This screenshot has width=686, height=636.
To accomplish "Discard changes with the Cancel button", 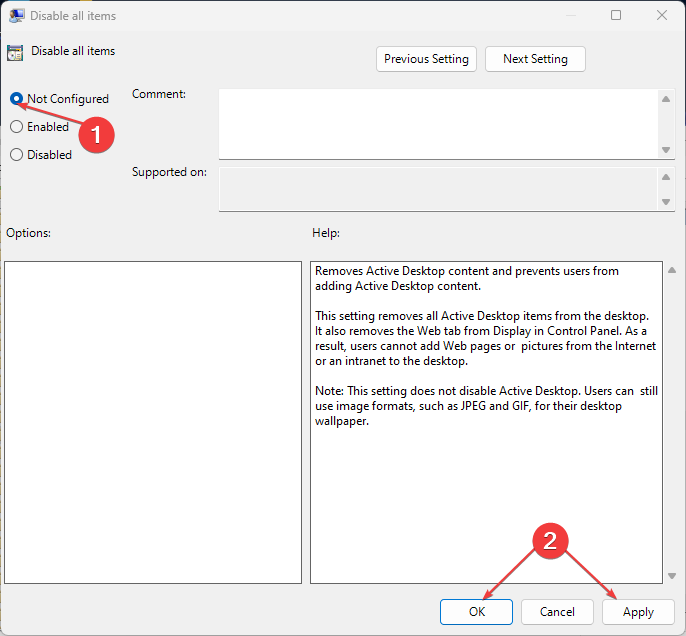I will (557, 612).
